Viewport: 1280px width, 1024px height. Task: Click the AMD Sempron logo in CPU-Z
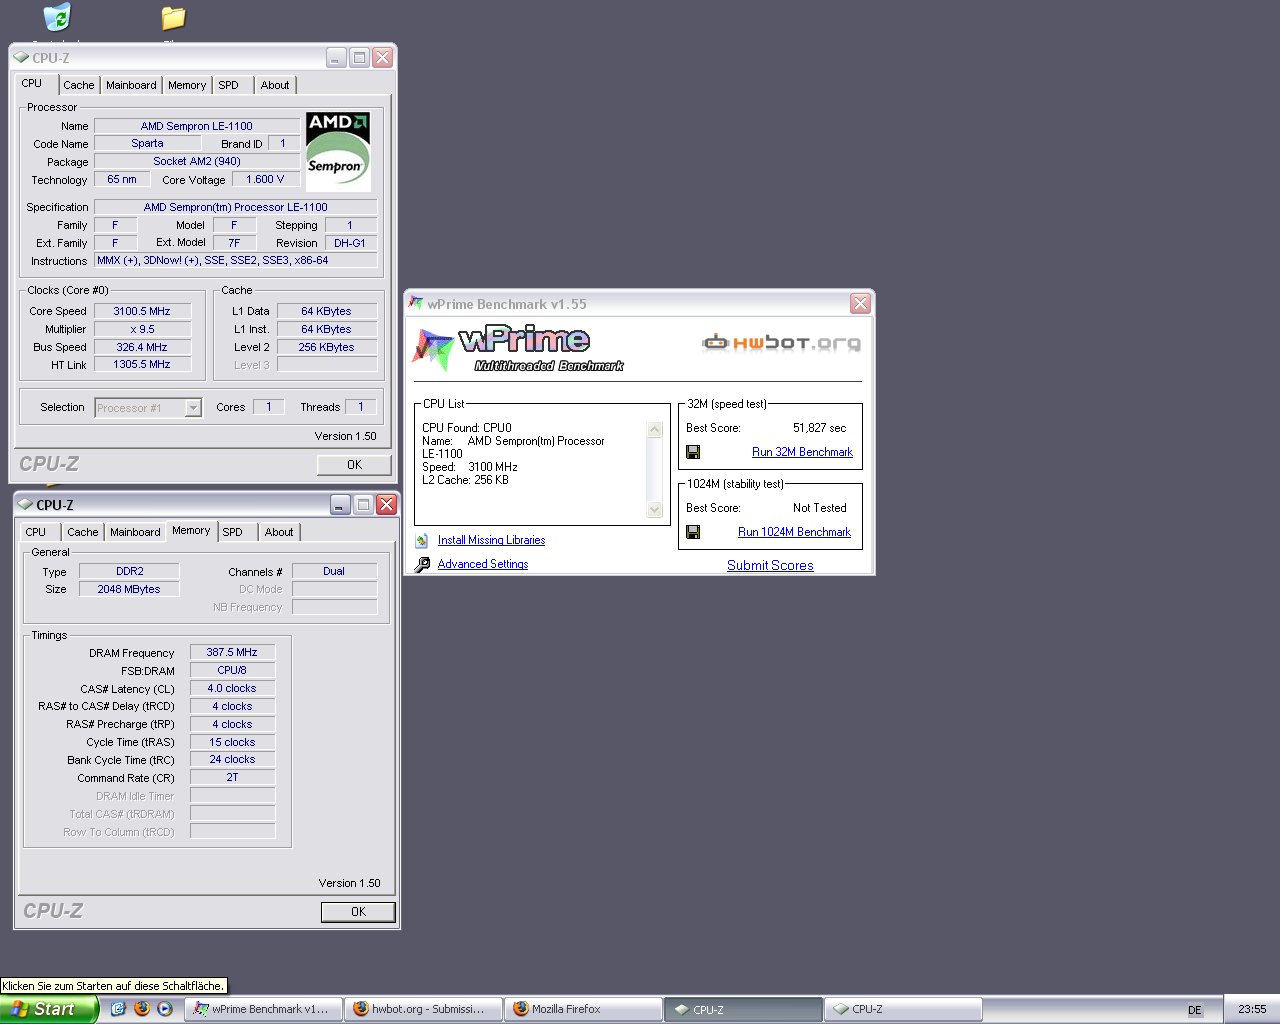coord(338,152)
